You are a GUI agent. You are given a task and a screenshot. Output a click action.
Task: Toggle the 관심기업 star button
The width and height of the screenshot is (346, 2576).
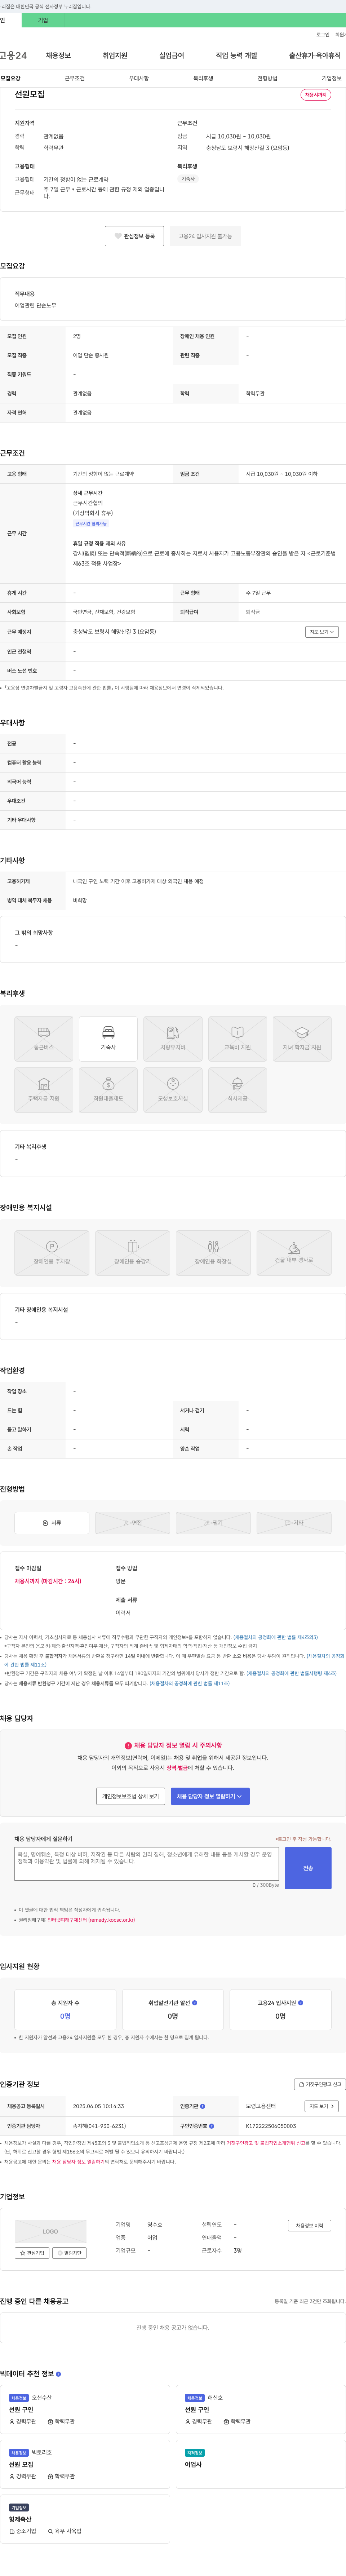pos(32,2253)
